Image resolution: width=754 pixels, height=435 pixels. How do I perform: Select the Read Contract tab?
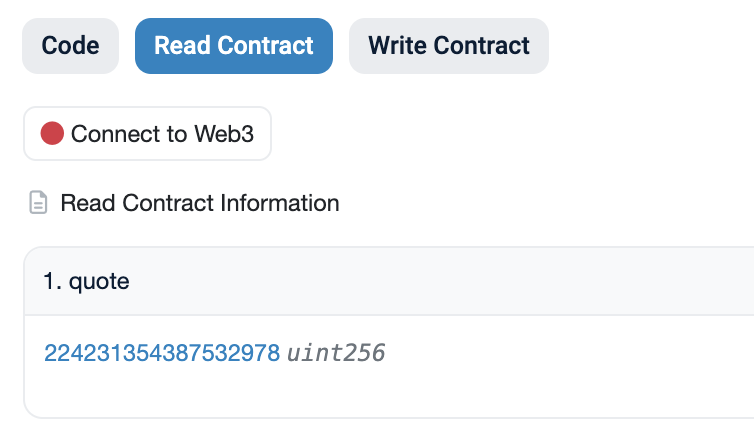pyautogui.click(x=234, y=46)
